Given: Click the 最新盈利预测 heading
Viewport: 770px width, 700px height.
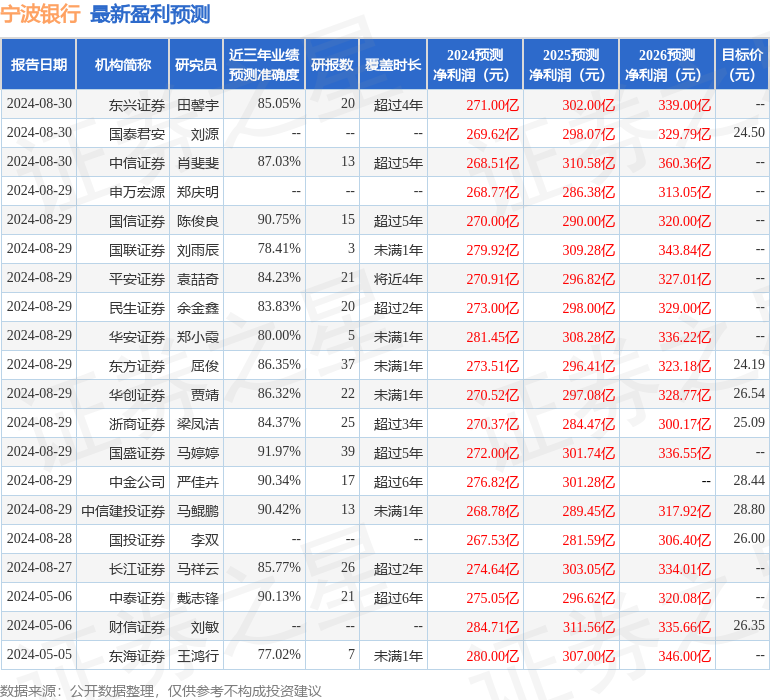Looking at the screenshot, I should (x=150, y=14).
